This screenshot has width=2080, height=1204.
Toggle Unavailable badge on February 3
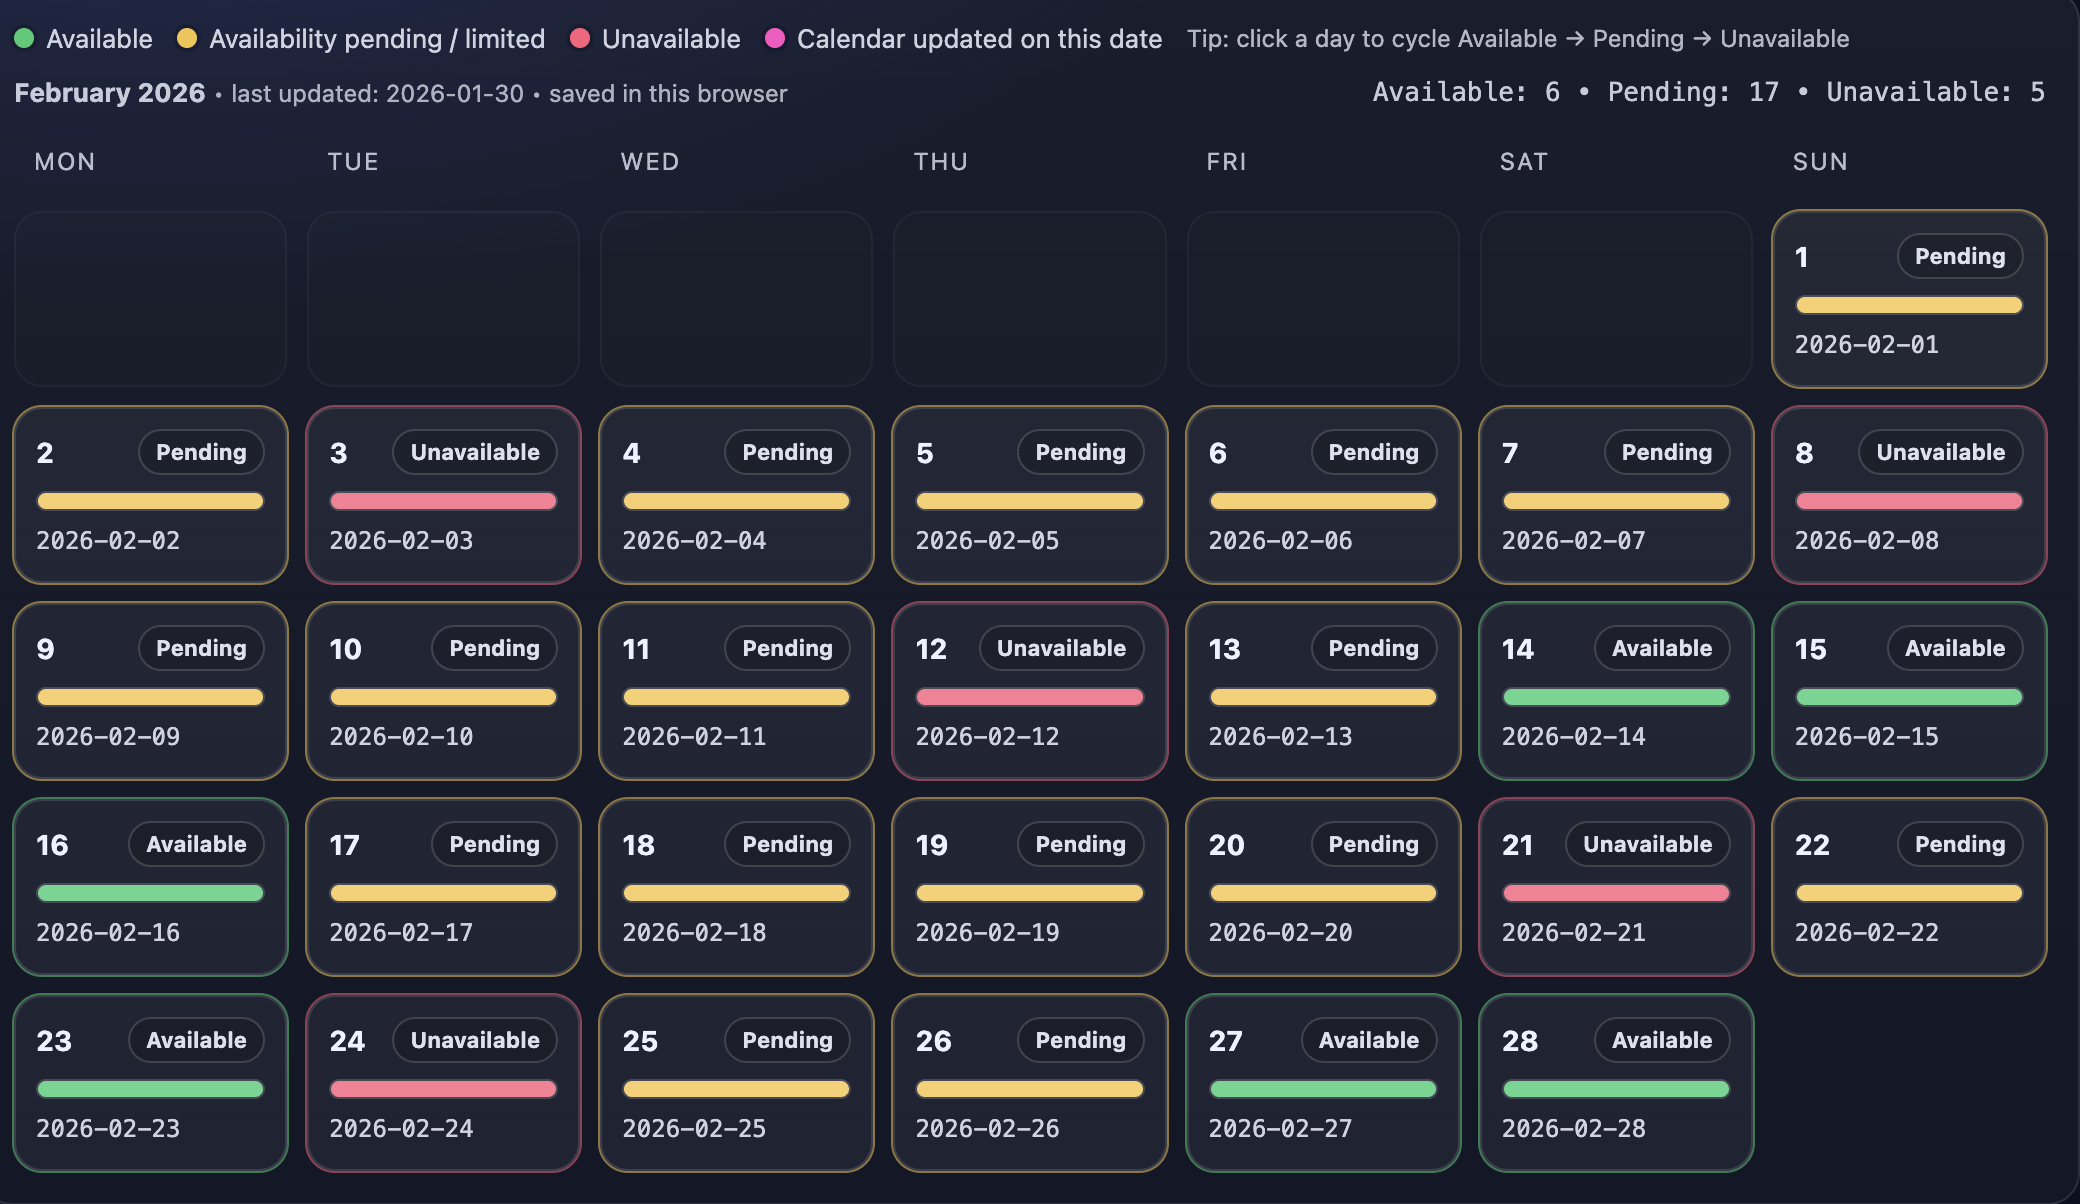475,452
